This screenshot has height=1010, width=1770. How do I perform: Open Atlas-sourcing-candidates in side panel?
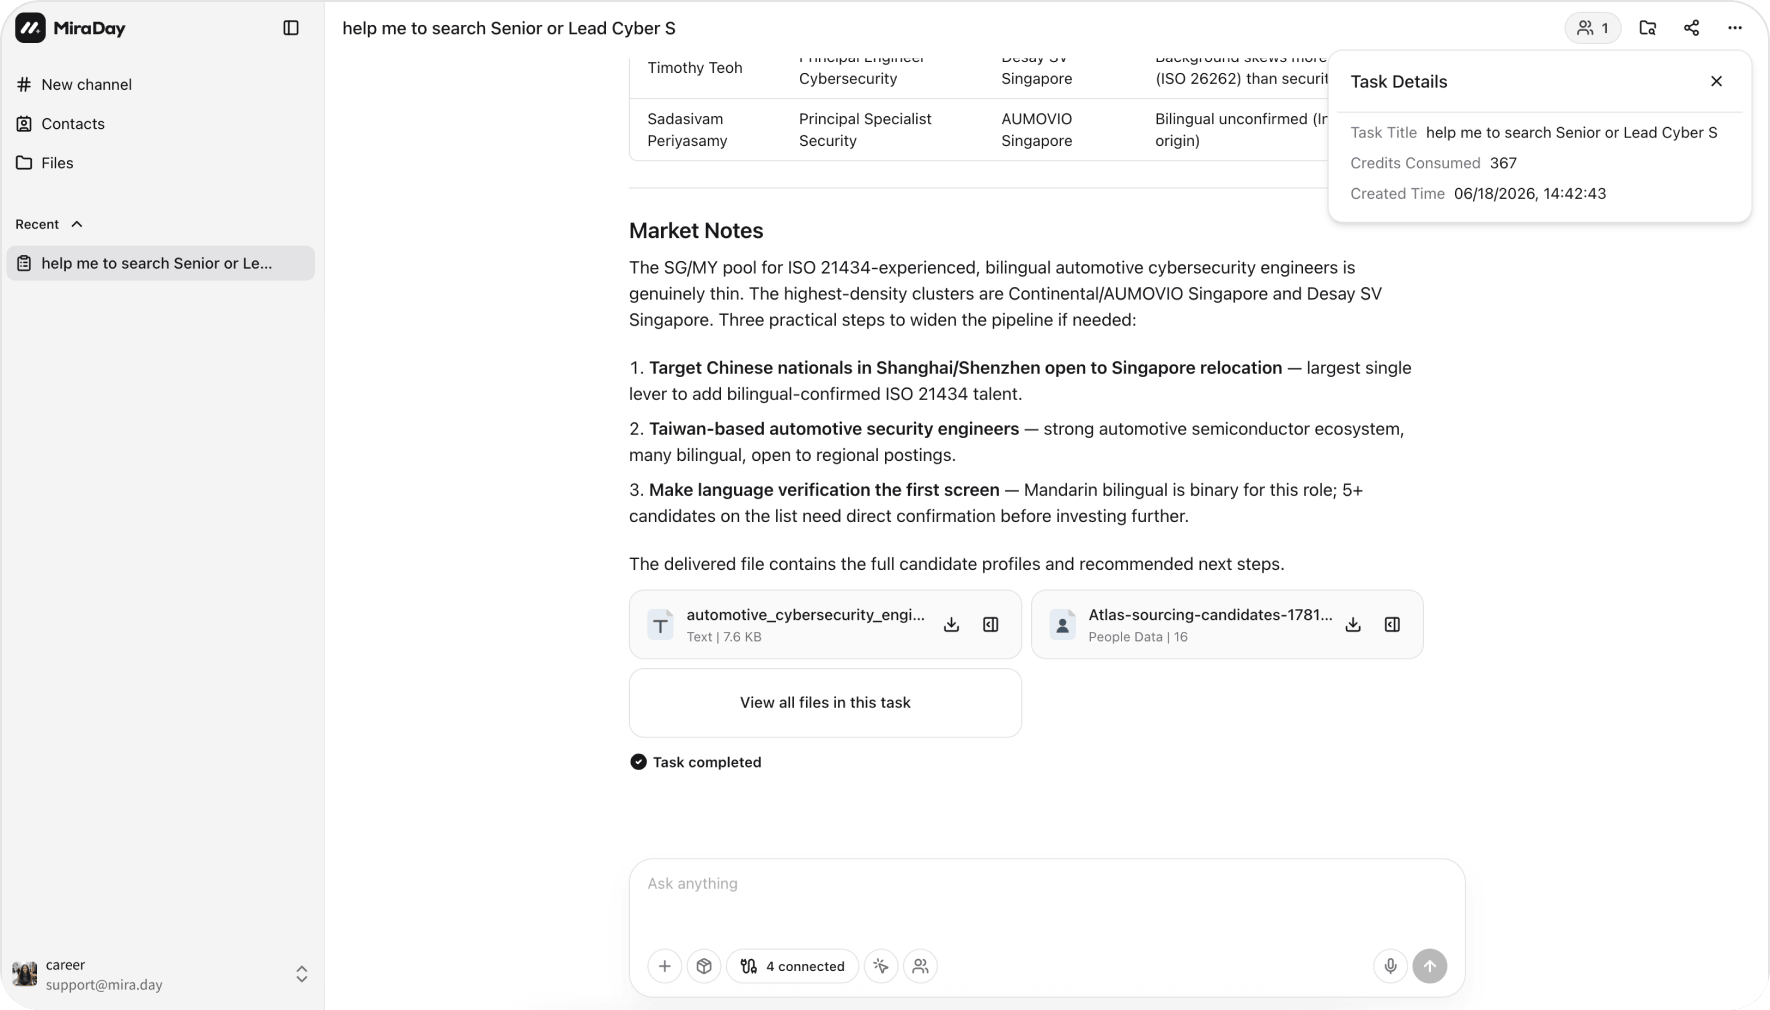1392,624
